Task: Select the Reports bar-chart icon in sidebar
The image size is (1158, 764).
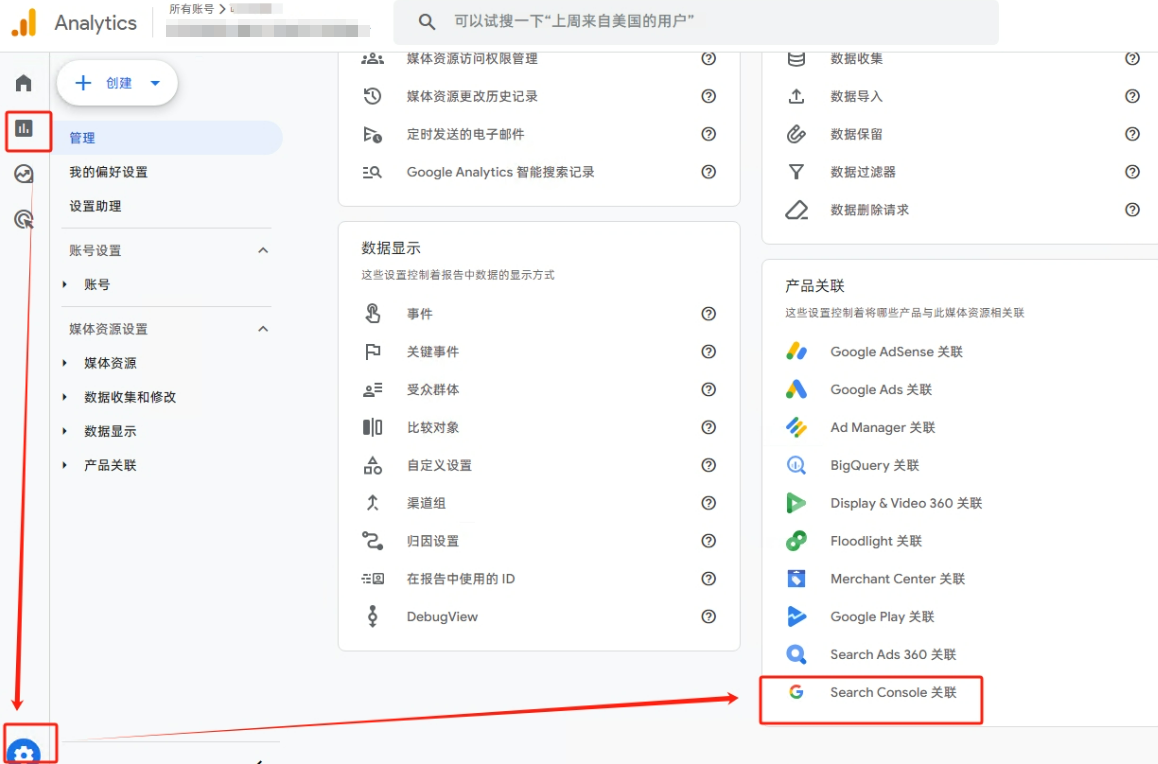Action: click(x=23, y=131)
